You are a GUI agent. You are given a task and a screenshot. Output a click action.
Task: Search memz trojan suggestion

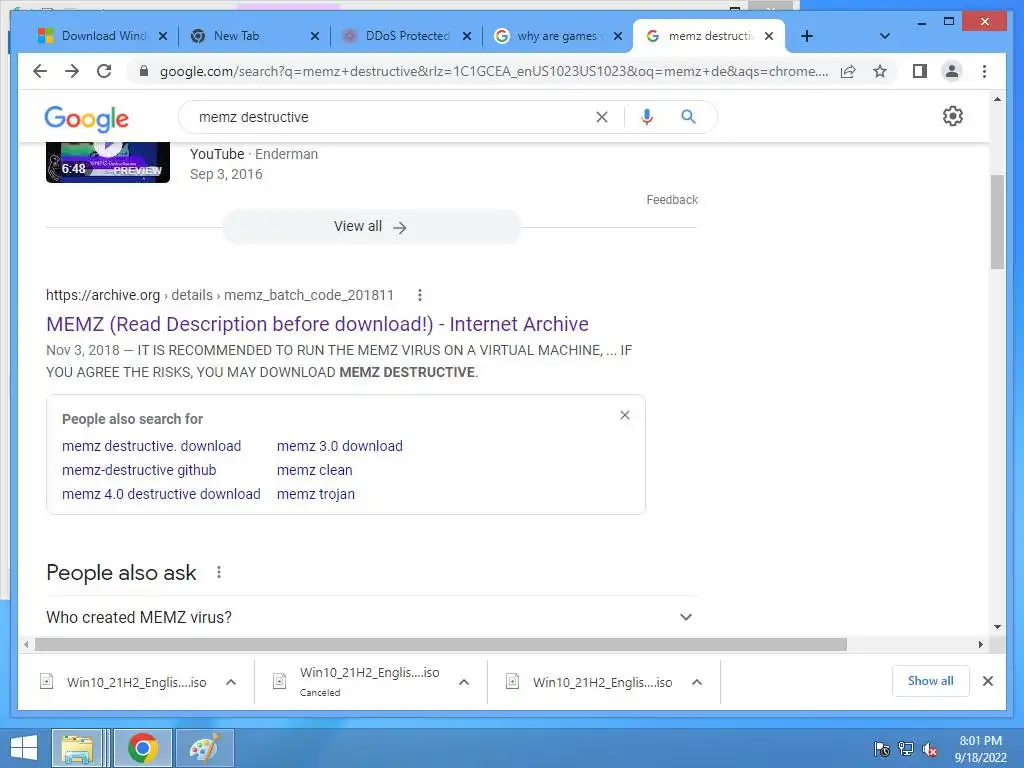(316, 494)
